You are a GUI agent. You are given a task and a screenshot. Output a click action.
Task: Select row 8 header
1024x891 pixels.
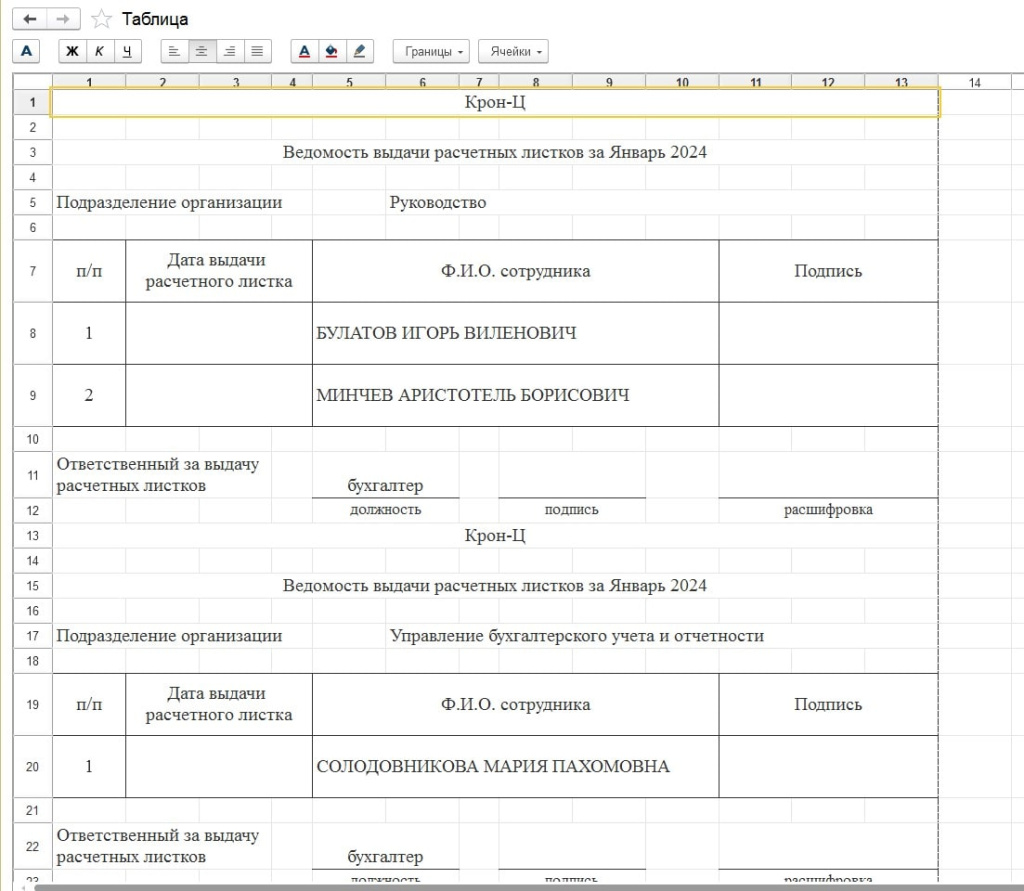tap(33, 333)
